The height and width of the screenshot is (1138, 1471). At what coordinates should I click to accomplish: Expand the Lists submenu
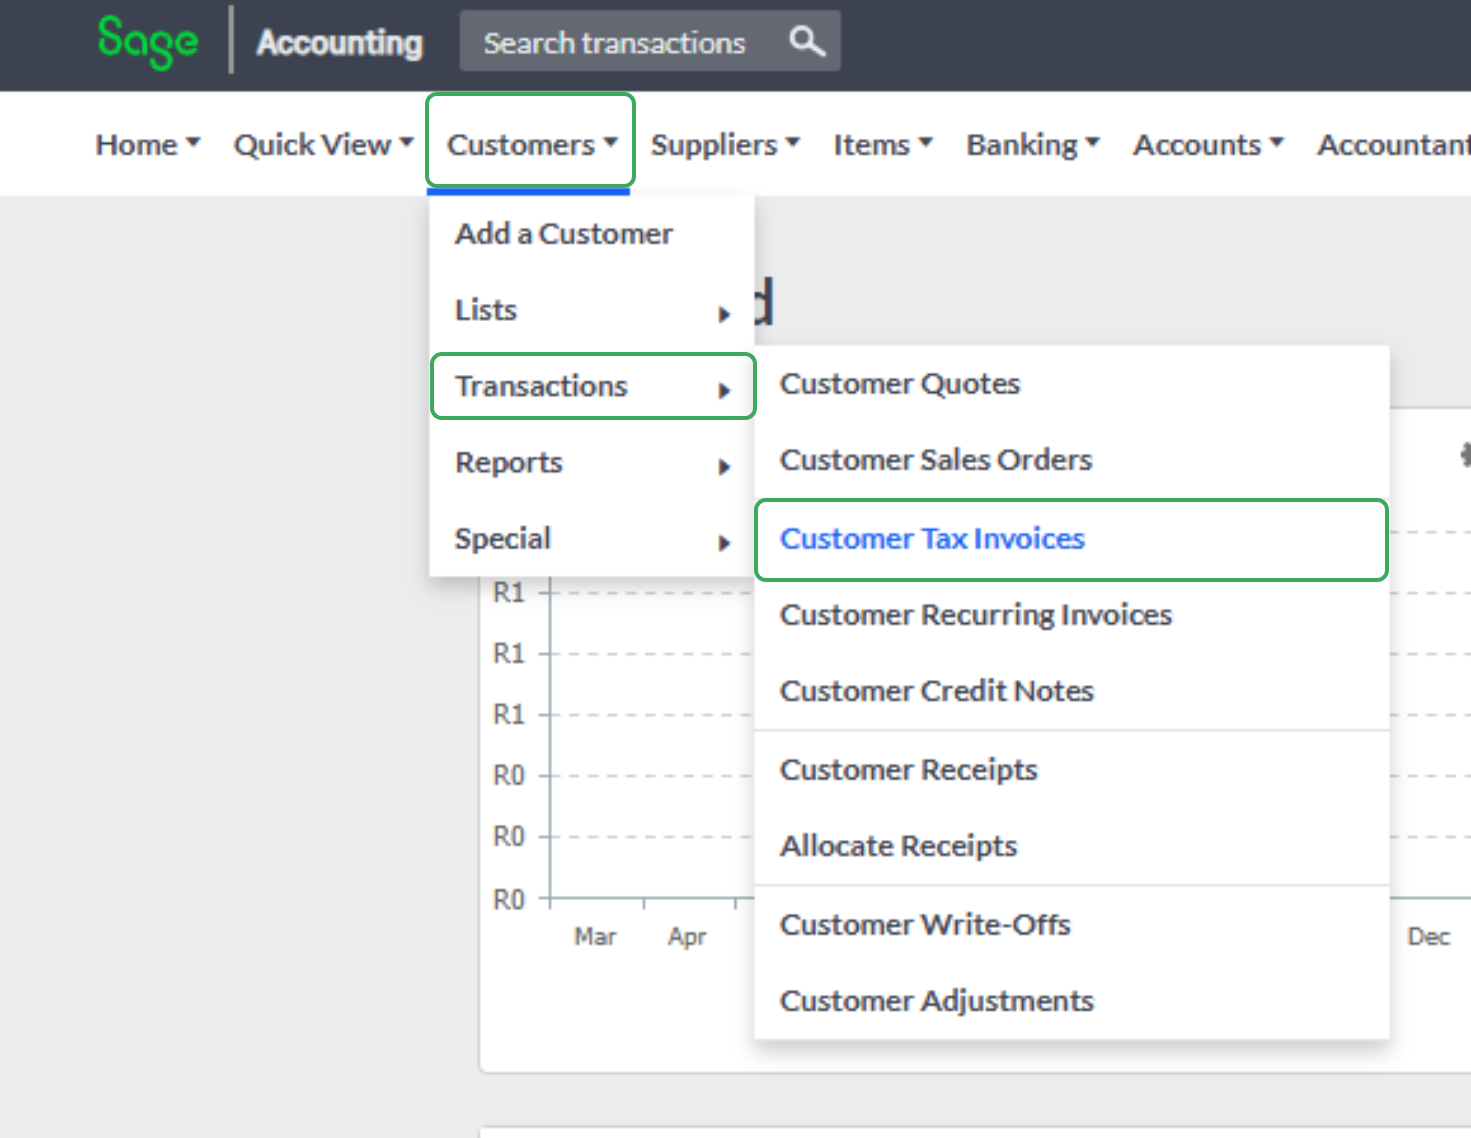click(592, 310)
